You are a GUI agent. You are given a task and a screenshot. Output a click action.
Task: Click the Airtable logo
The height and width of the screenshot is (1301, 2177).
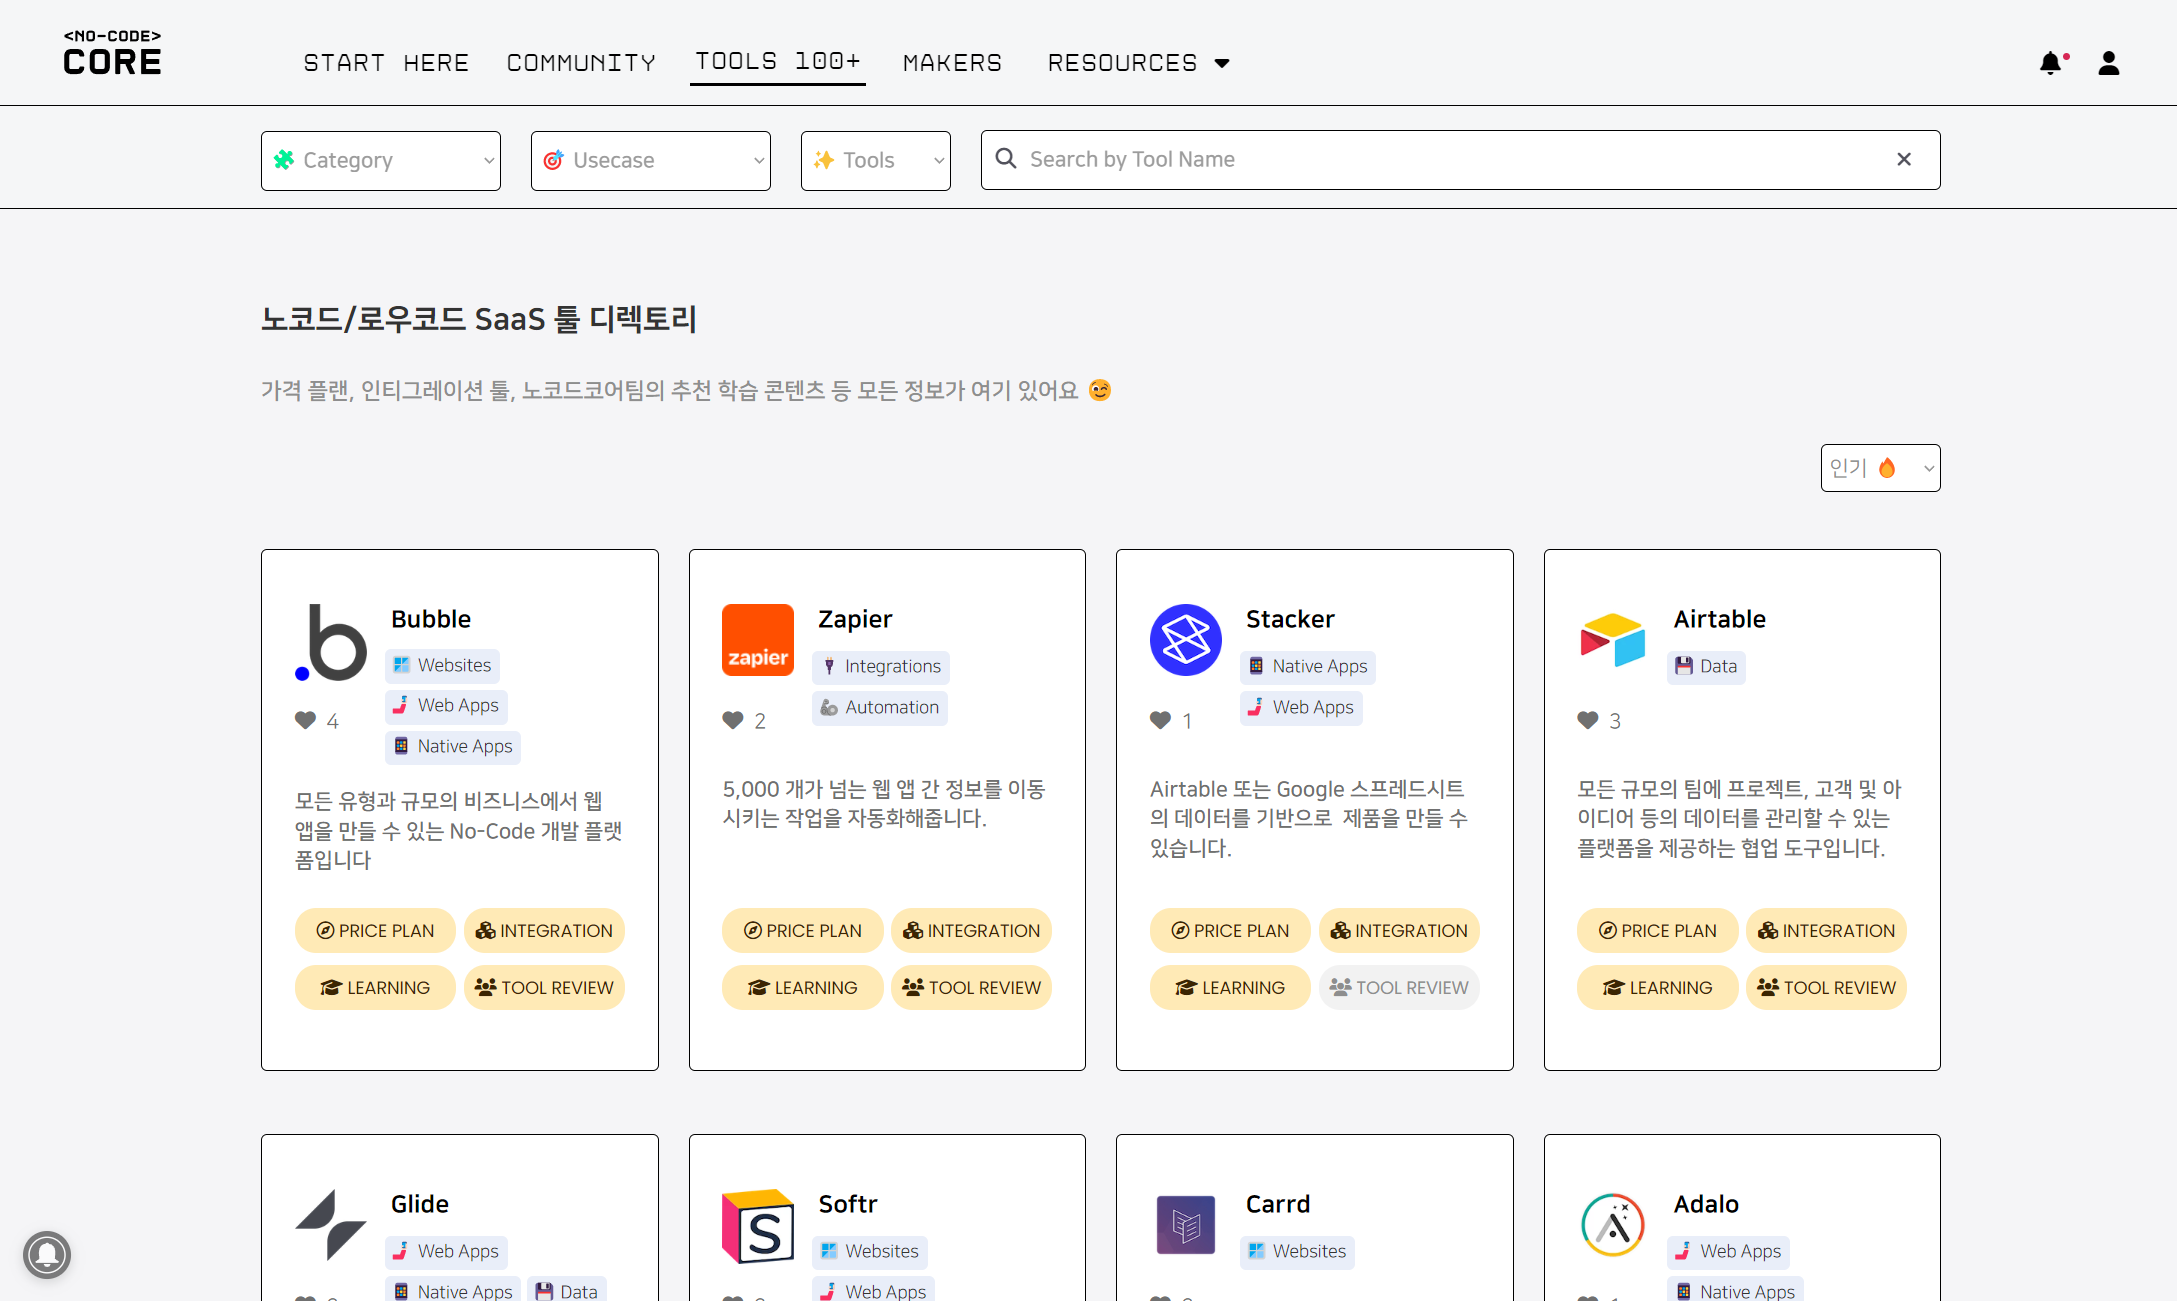coord(1612,640)
